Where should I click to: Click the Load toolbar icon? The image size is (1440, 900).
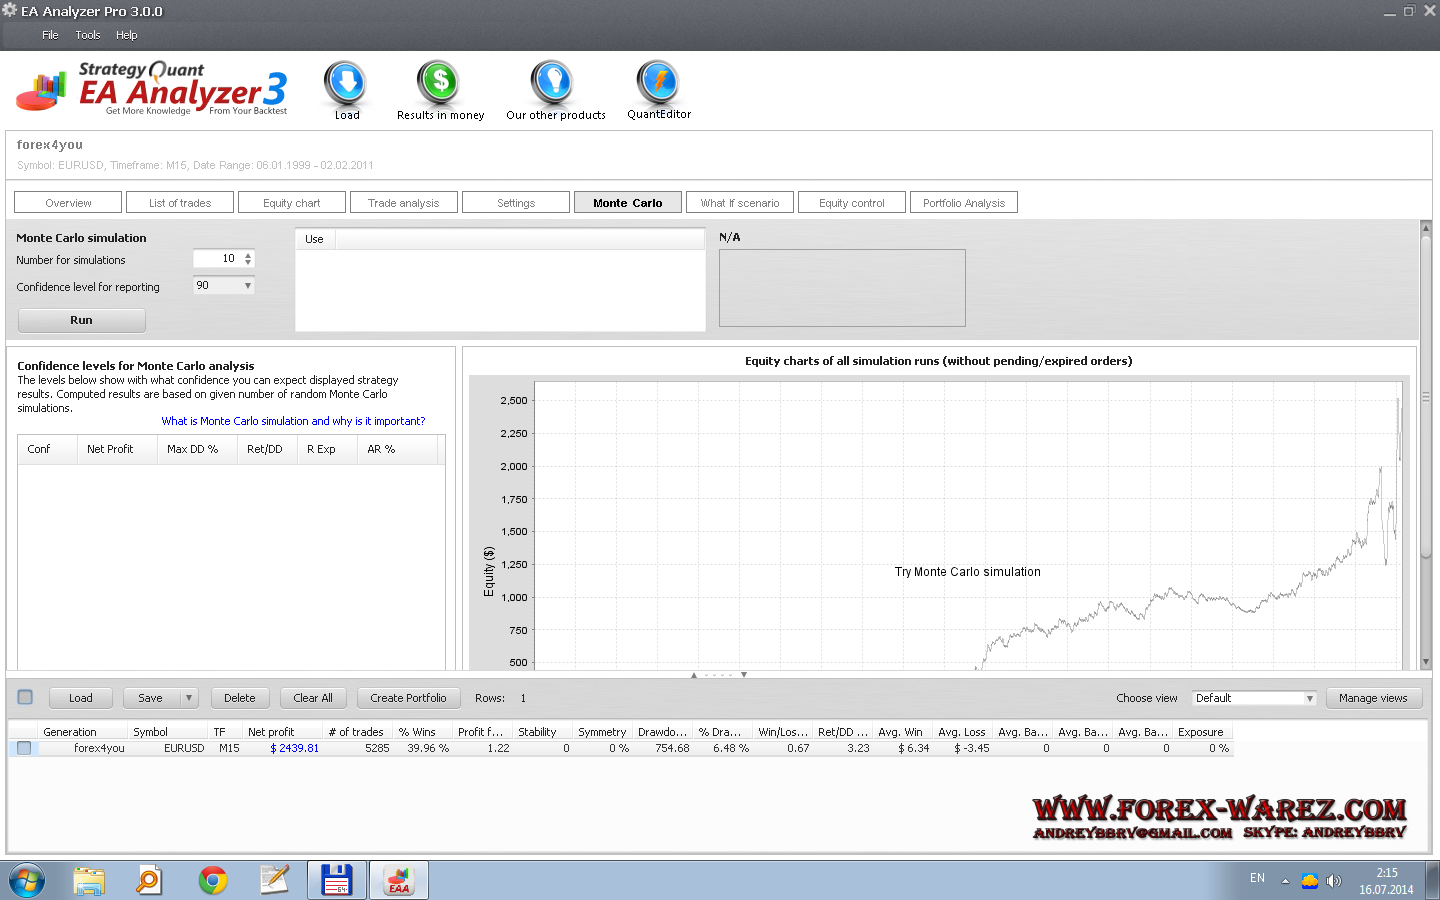tap(346, 84)
